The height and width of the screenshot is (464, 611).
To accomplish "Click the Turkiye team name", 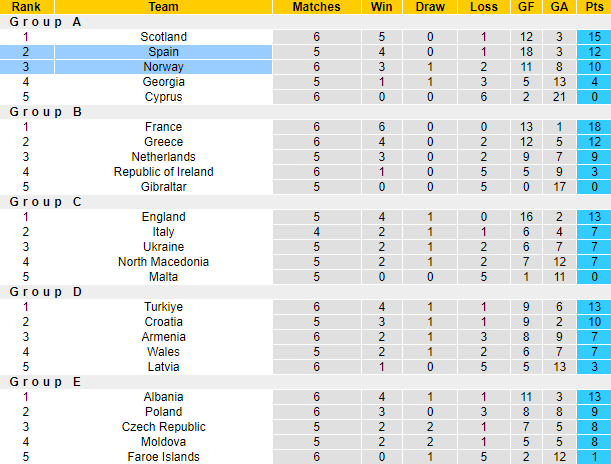I will coord(163,307).
